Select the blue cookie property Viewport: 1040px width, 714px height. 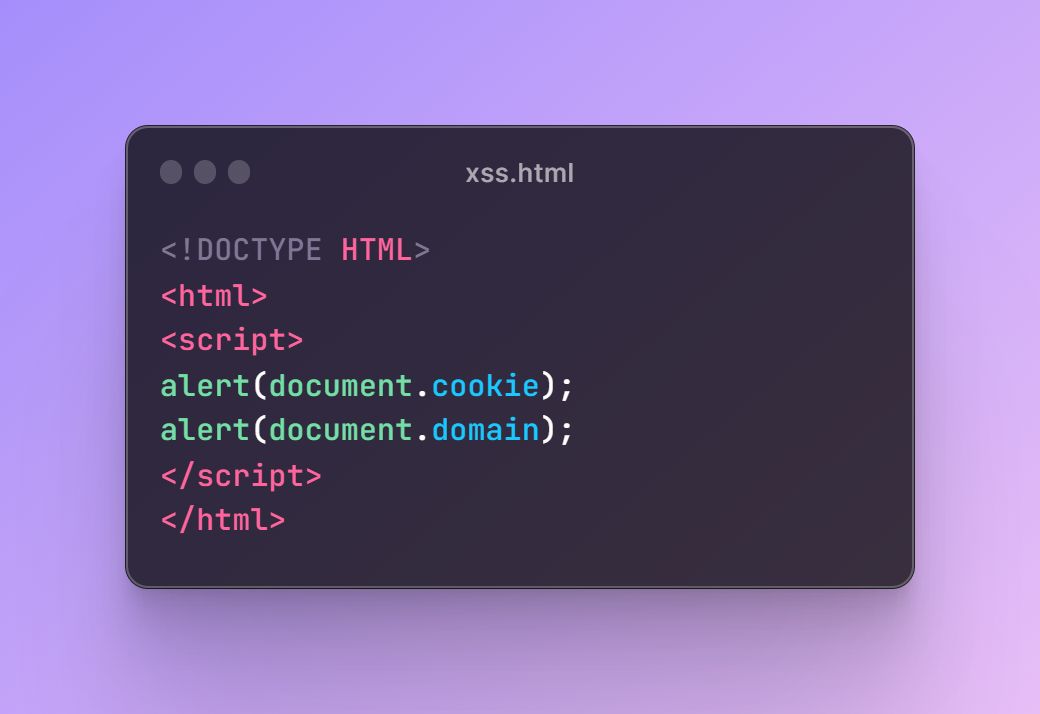486,386
